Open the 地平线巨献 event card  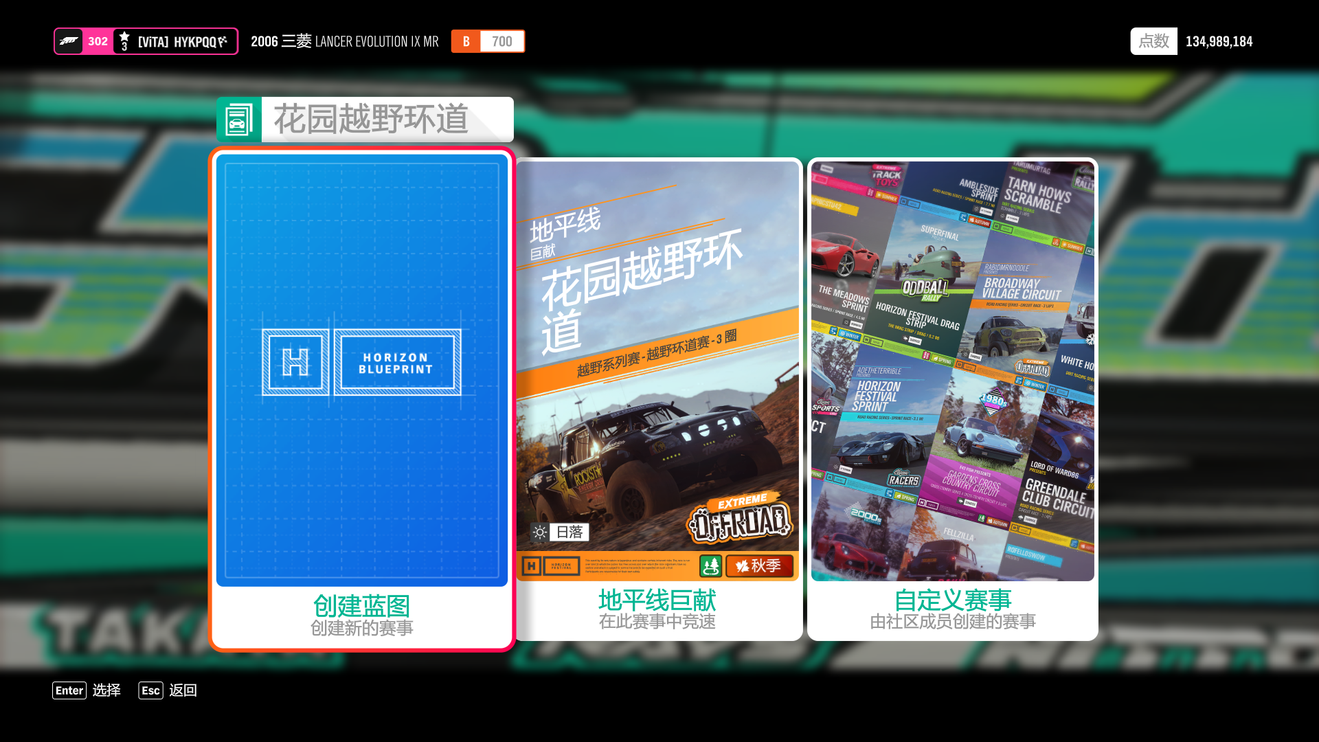coord(658,399)
